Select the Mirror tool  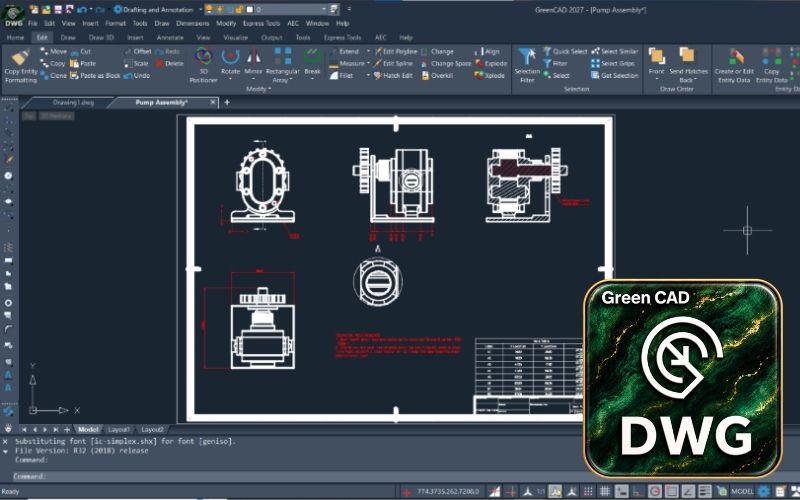[x=254, y=62]
